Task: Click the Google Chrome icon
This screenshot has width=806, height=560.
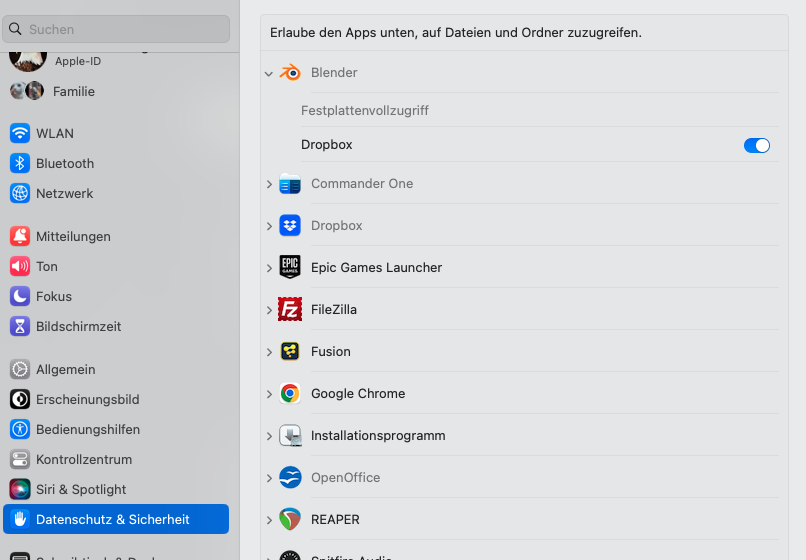Action: point(290,394)
